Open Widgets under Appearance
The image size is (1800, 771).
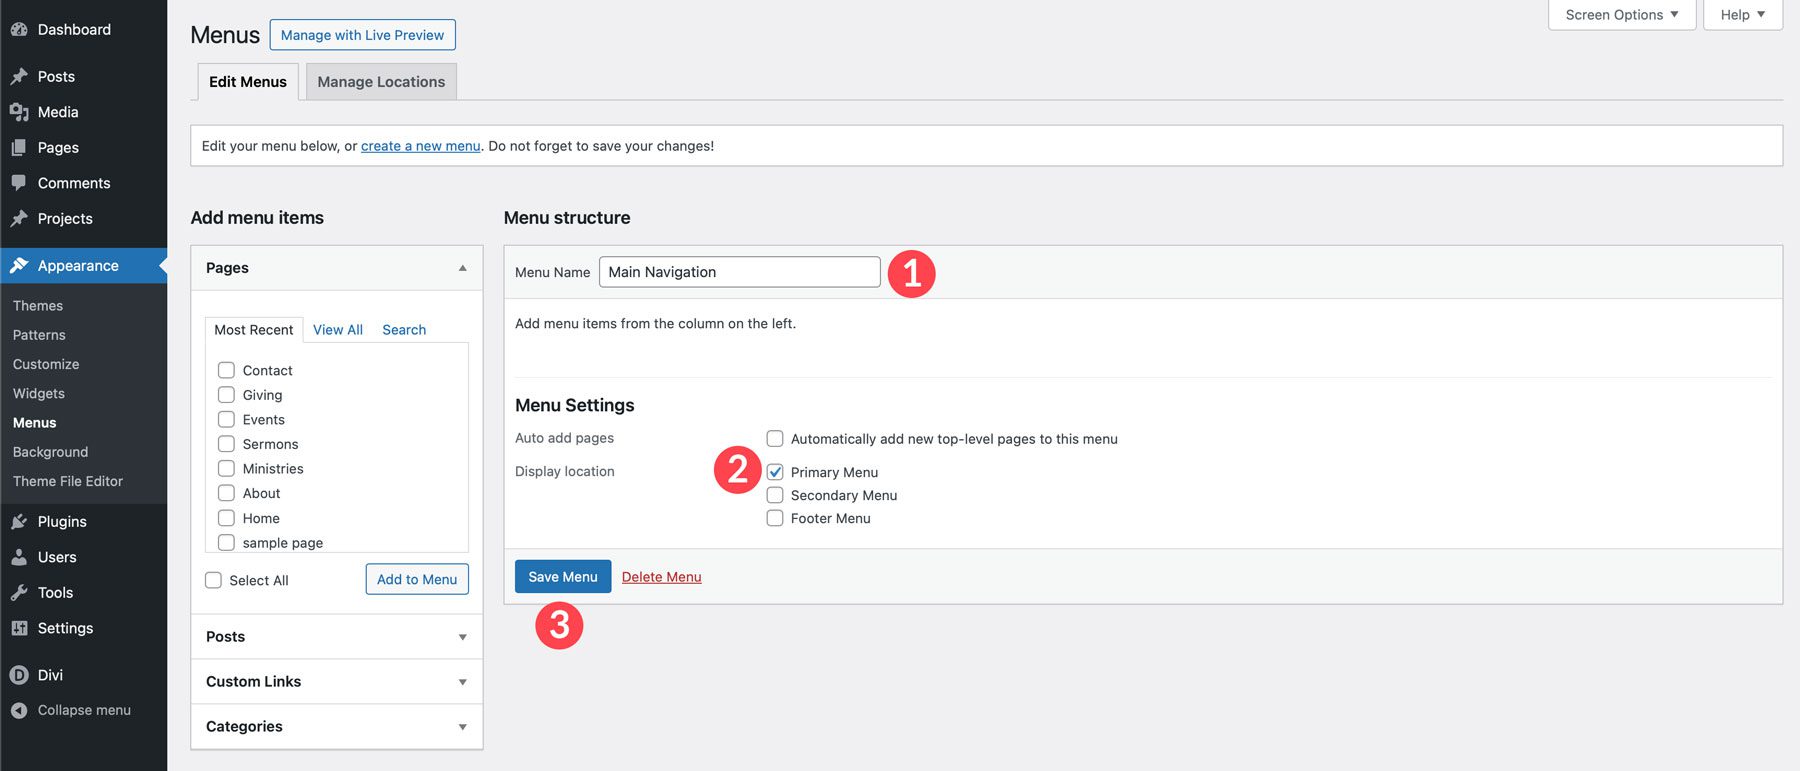click(x=39, y=393)
